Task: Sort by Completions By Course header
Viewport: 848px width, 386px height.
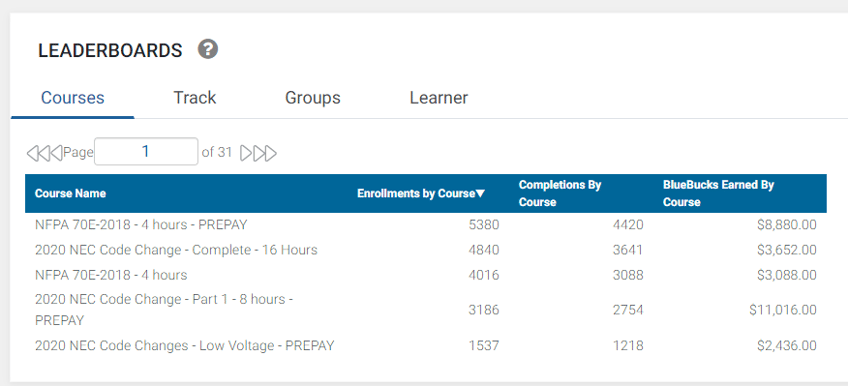Action: click(560, 194)
